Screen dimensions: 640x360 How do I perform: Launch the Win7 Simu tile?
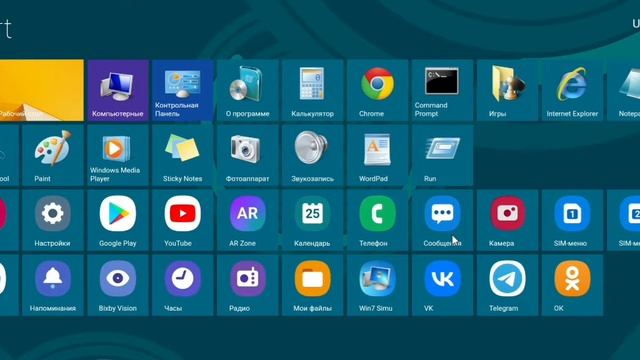click(x=378, y=285)
